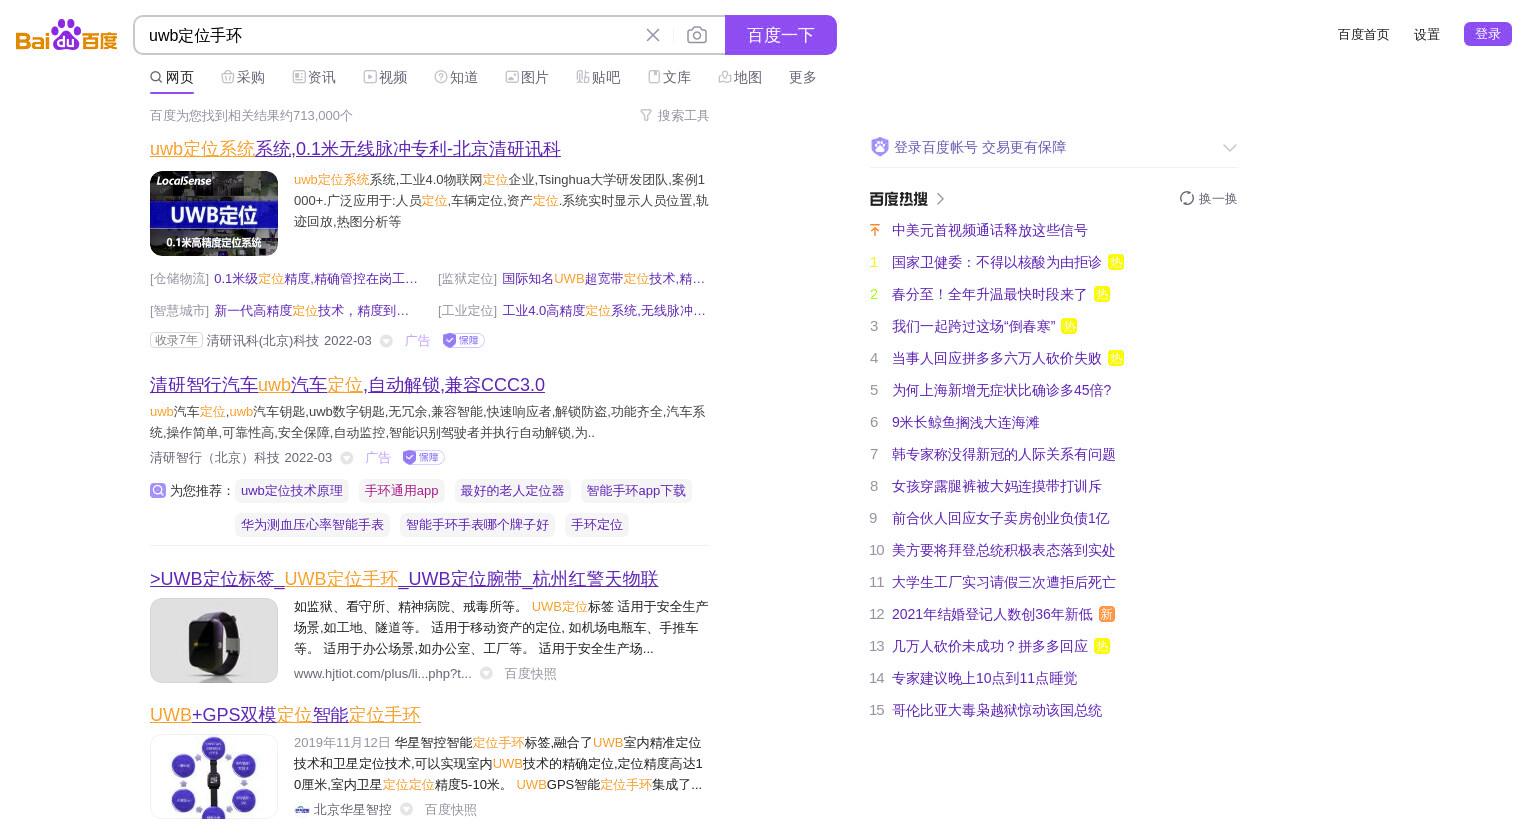Open UWB+GPS双模定位智能定位手环 result
The width and height of the screenshot is (1536, 834).
(x=285, y=715)
